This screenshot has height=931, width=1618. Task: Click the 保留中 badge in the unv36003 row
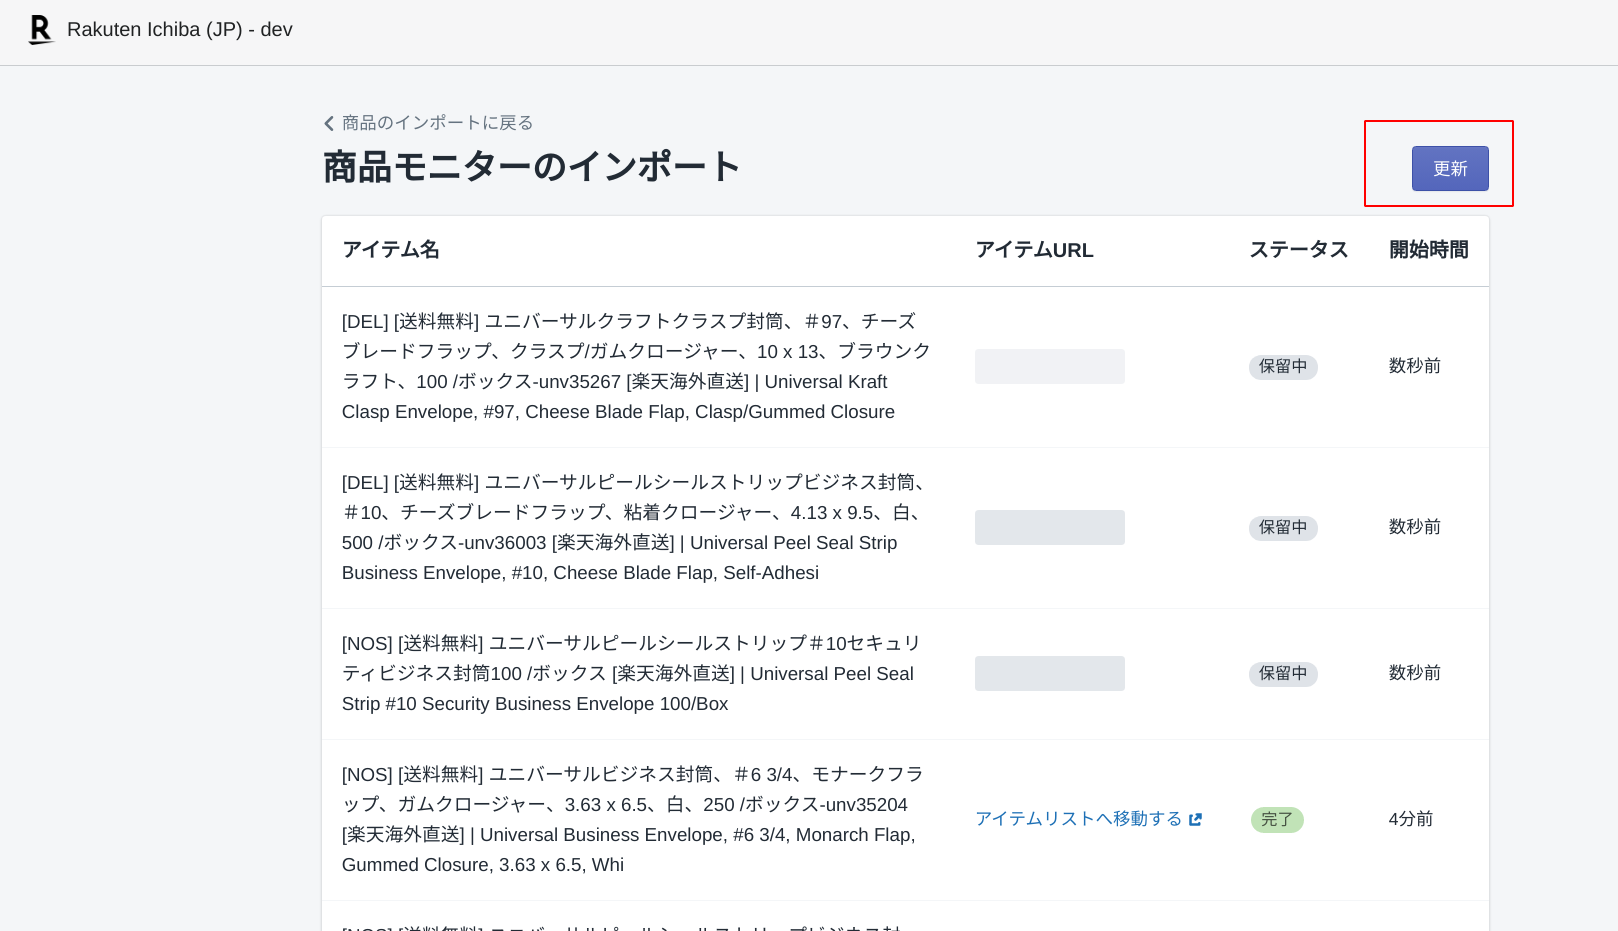click(1283, 528)
